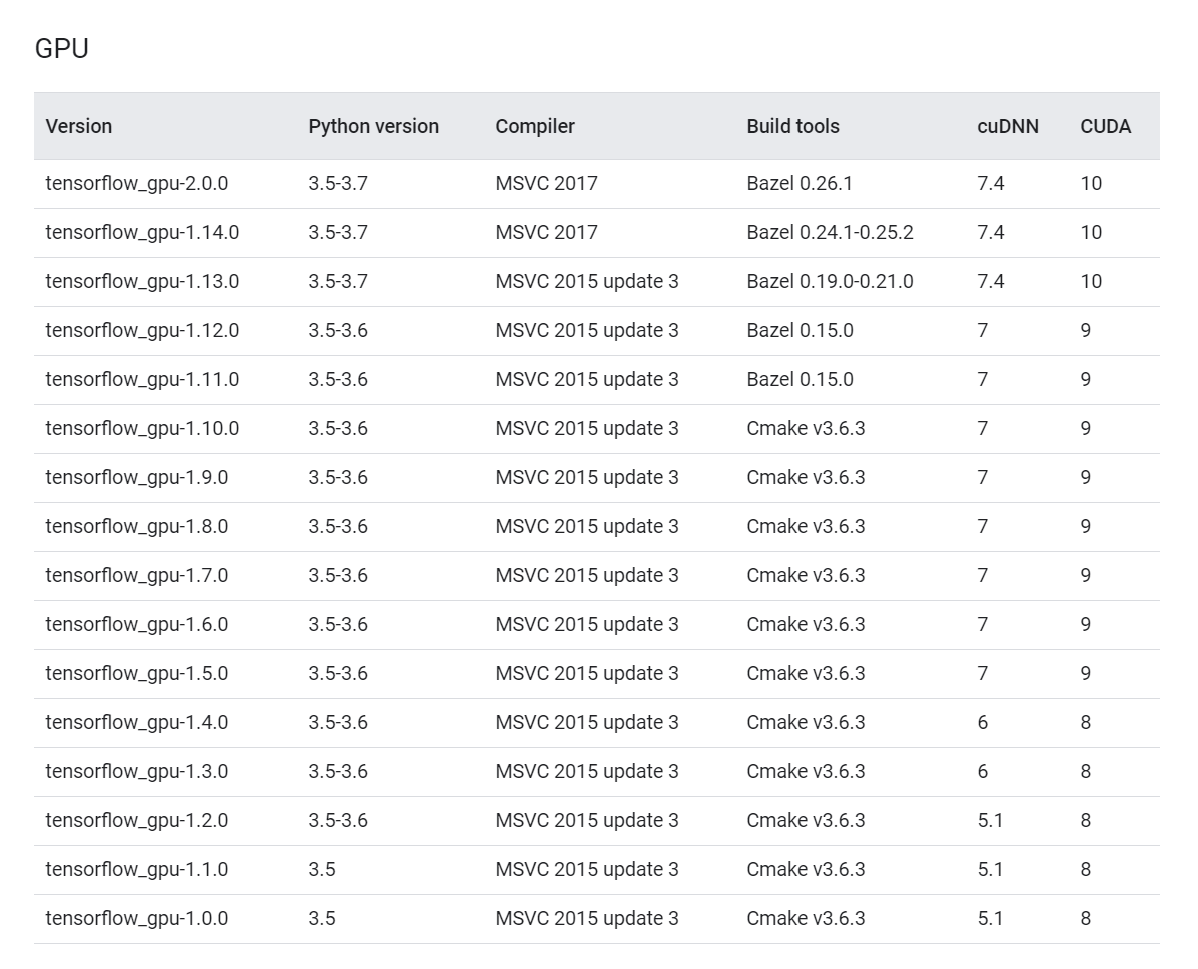Click cuDNN 7.4 in the 2.0.0 row
This screenshot has height=969, width=1198.
991,183
